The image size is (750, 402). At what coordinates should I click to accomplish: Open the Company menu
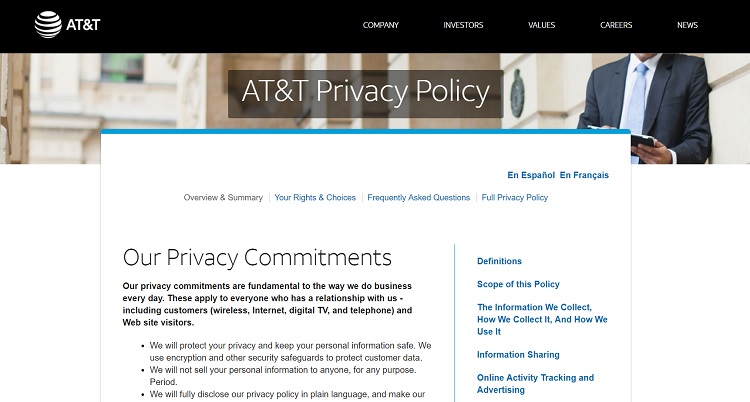tap(381, 25)
